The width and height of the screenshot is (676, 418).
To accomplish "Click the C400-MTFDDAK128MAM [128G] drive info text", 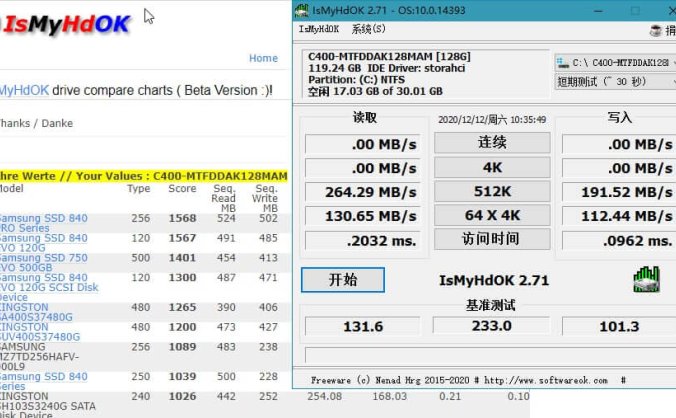I will click(389, 56).
